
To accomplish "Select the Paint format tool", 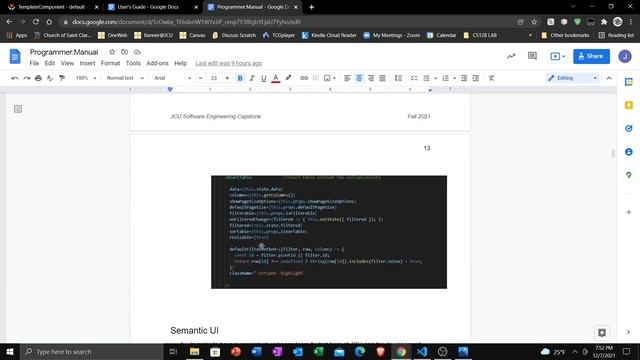I will [x=62, y=78].
